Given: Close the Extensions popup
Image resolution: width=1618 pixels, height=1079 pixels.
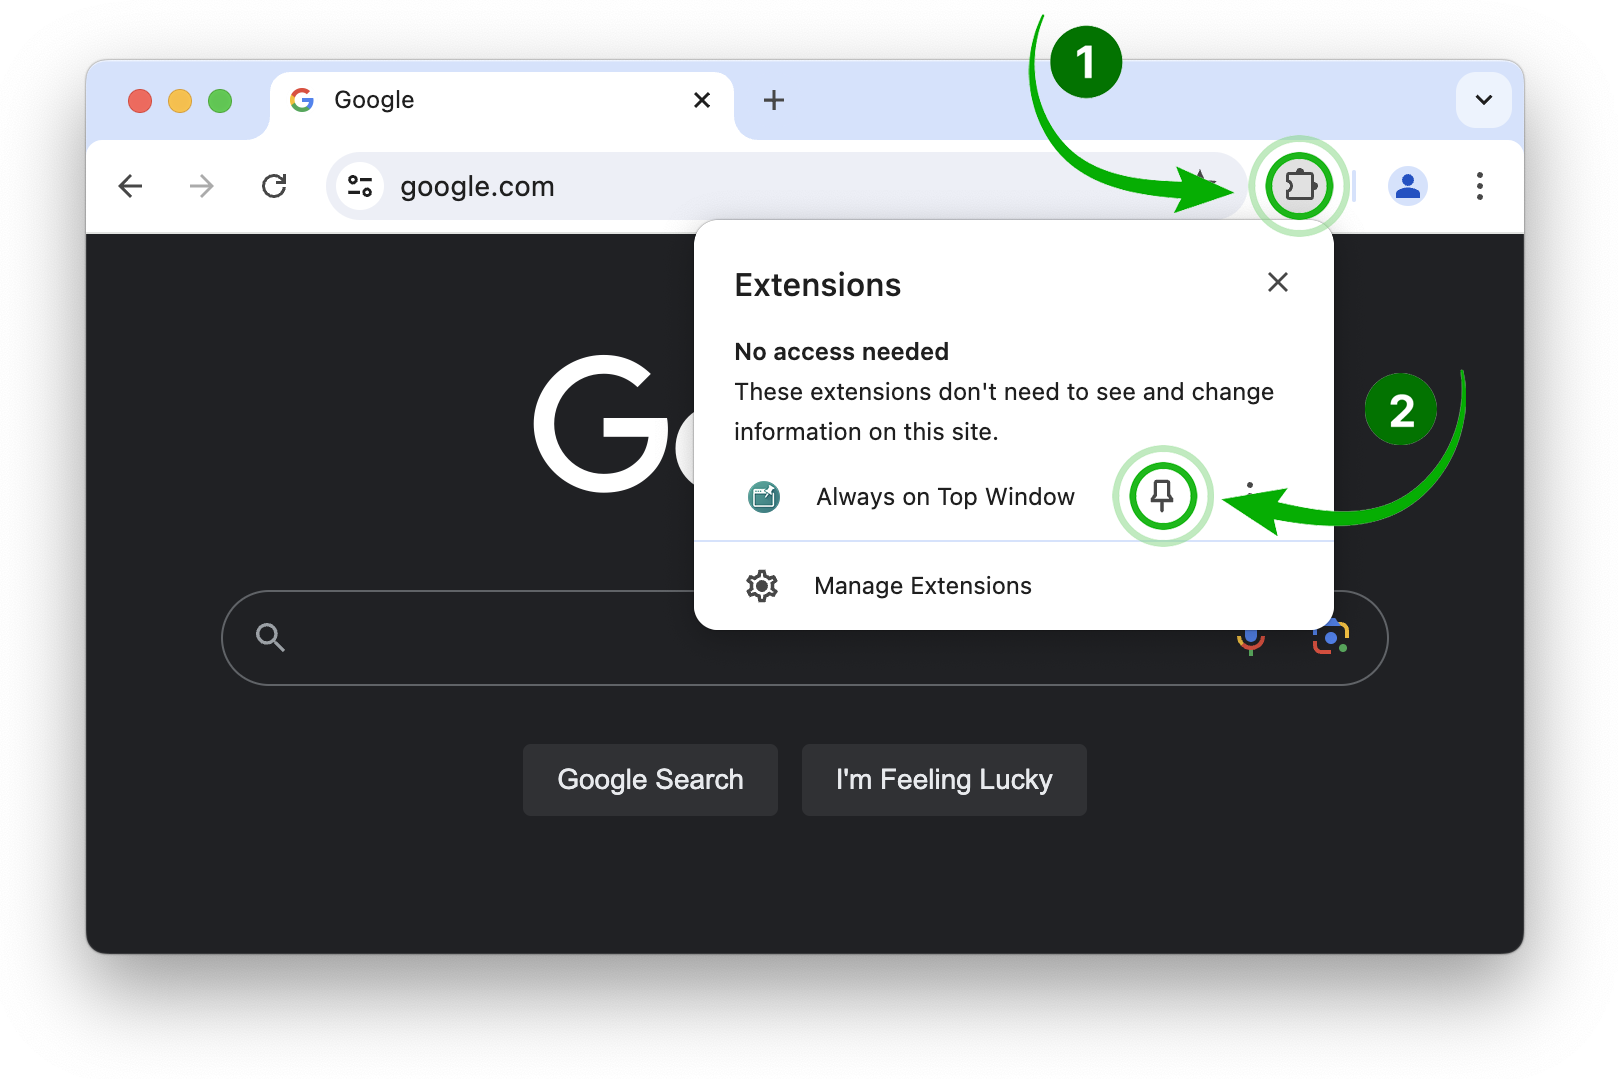Looking at the screenshot, I should click(x=1277, y=283).
